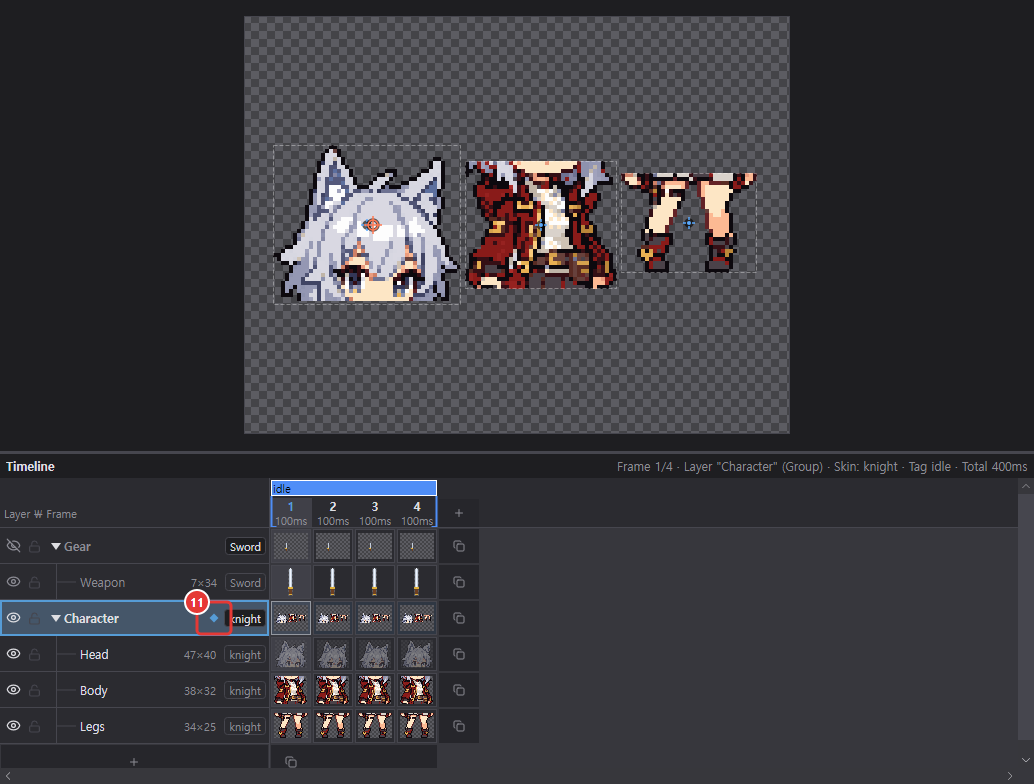Select Character cel in frame 3
This screenshot has height=784, width=1034.
point(375,618)
